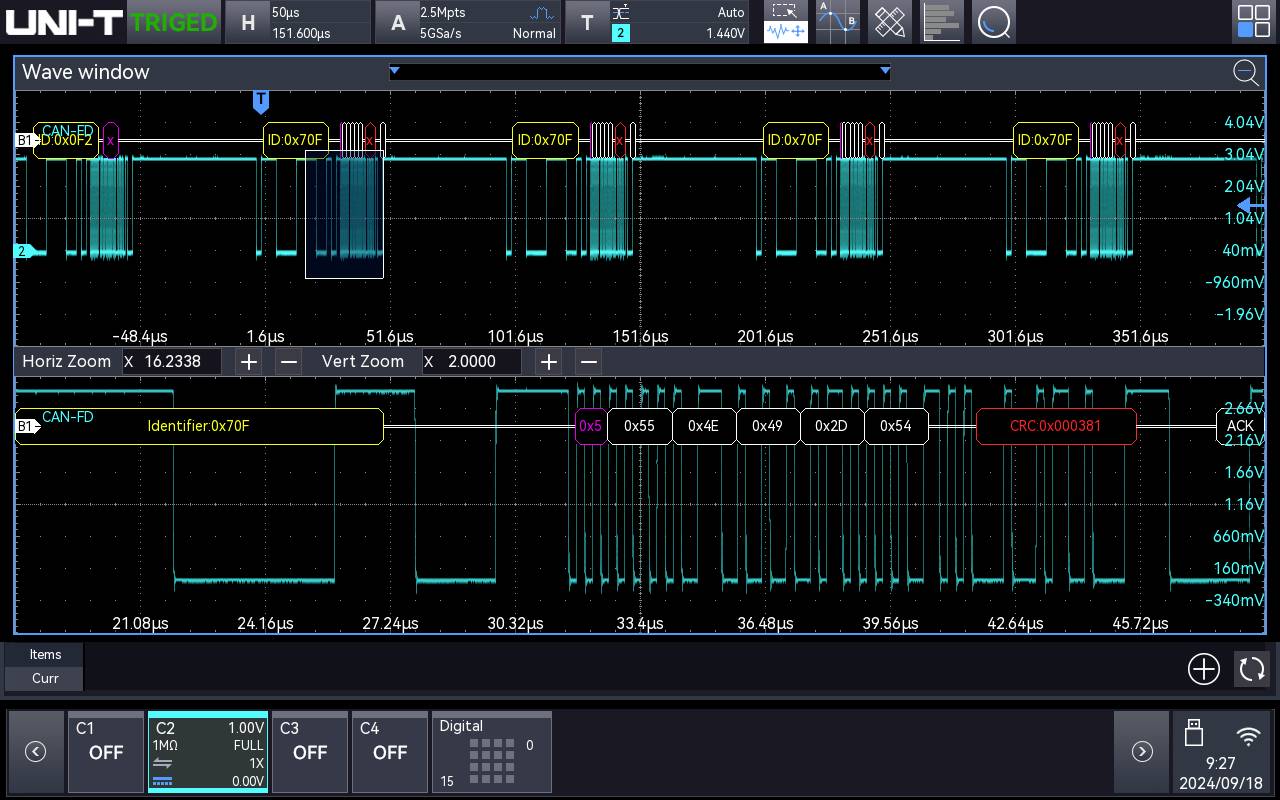Select the waveform navigation icon
1280x800 pixels.
tap(785, 31)
